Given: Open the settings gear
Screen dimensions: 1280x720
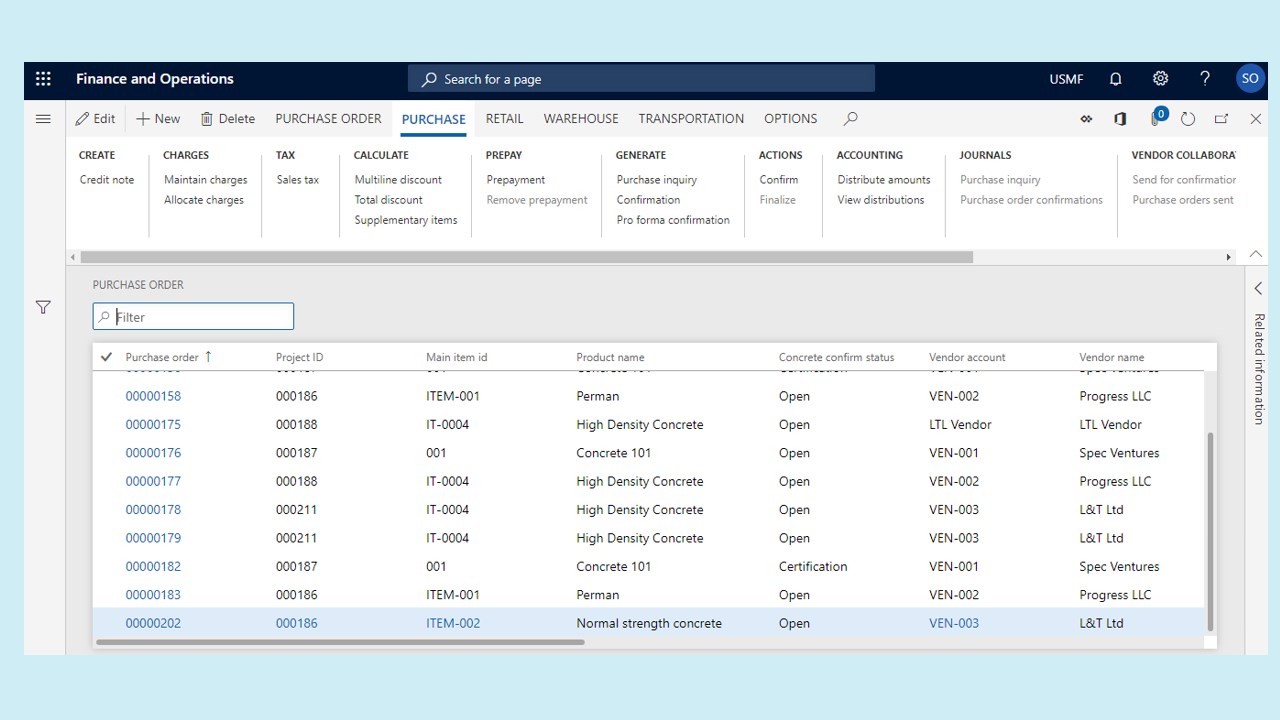Looking at the screenshot, I should pos(1160,79).
